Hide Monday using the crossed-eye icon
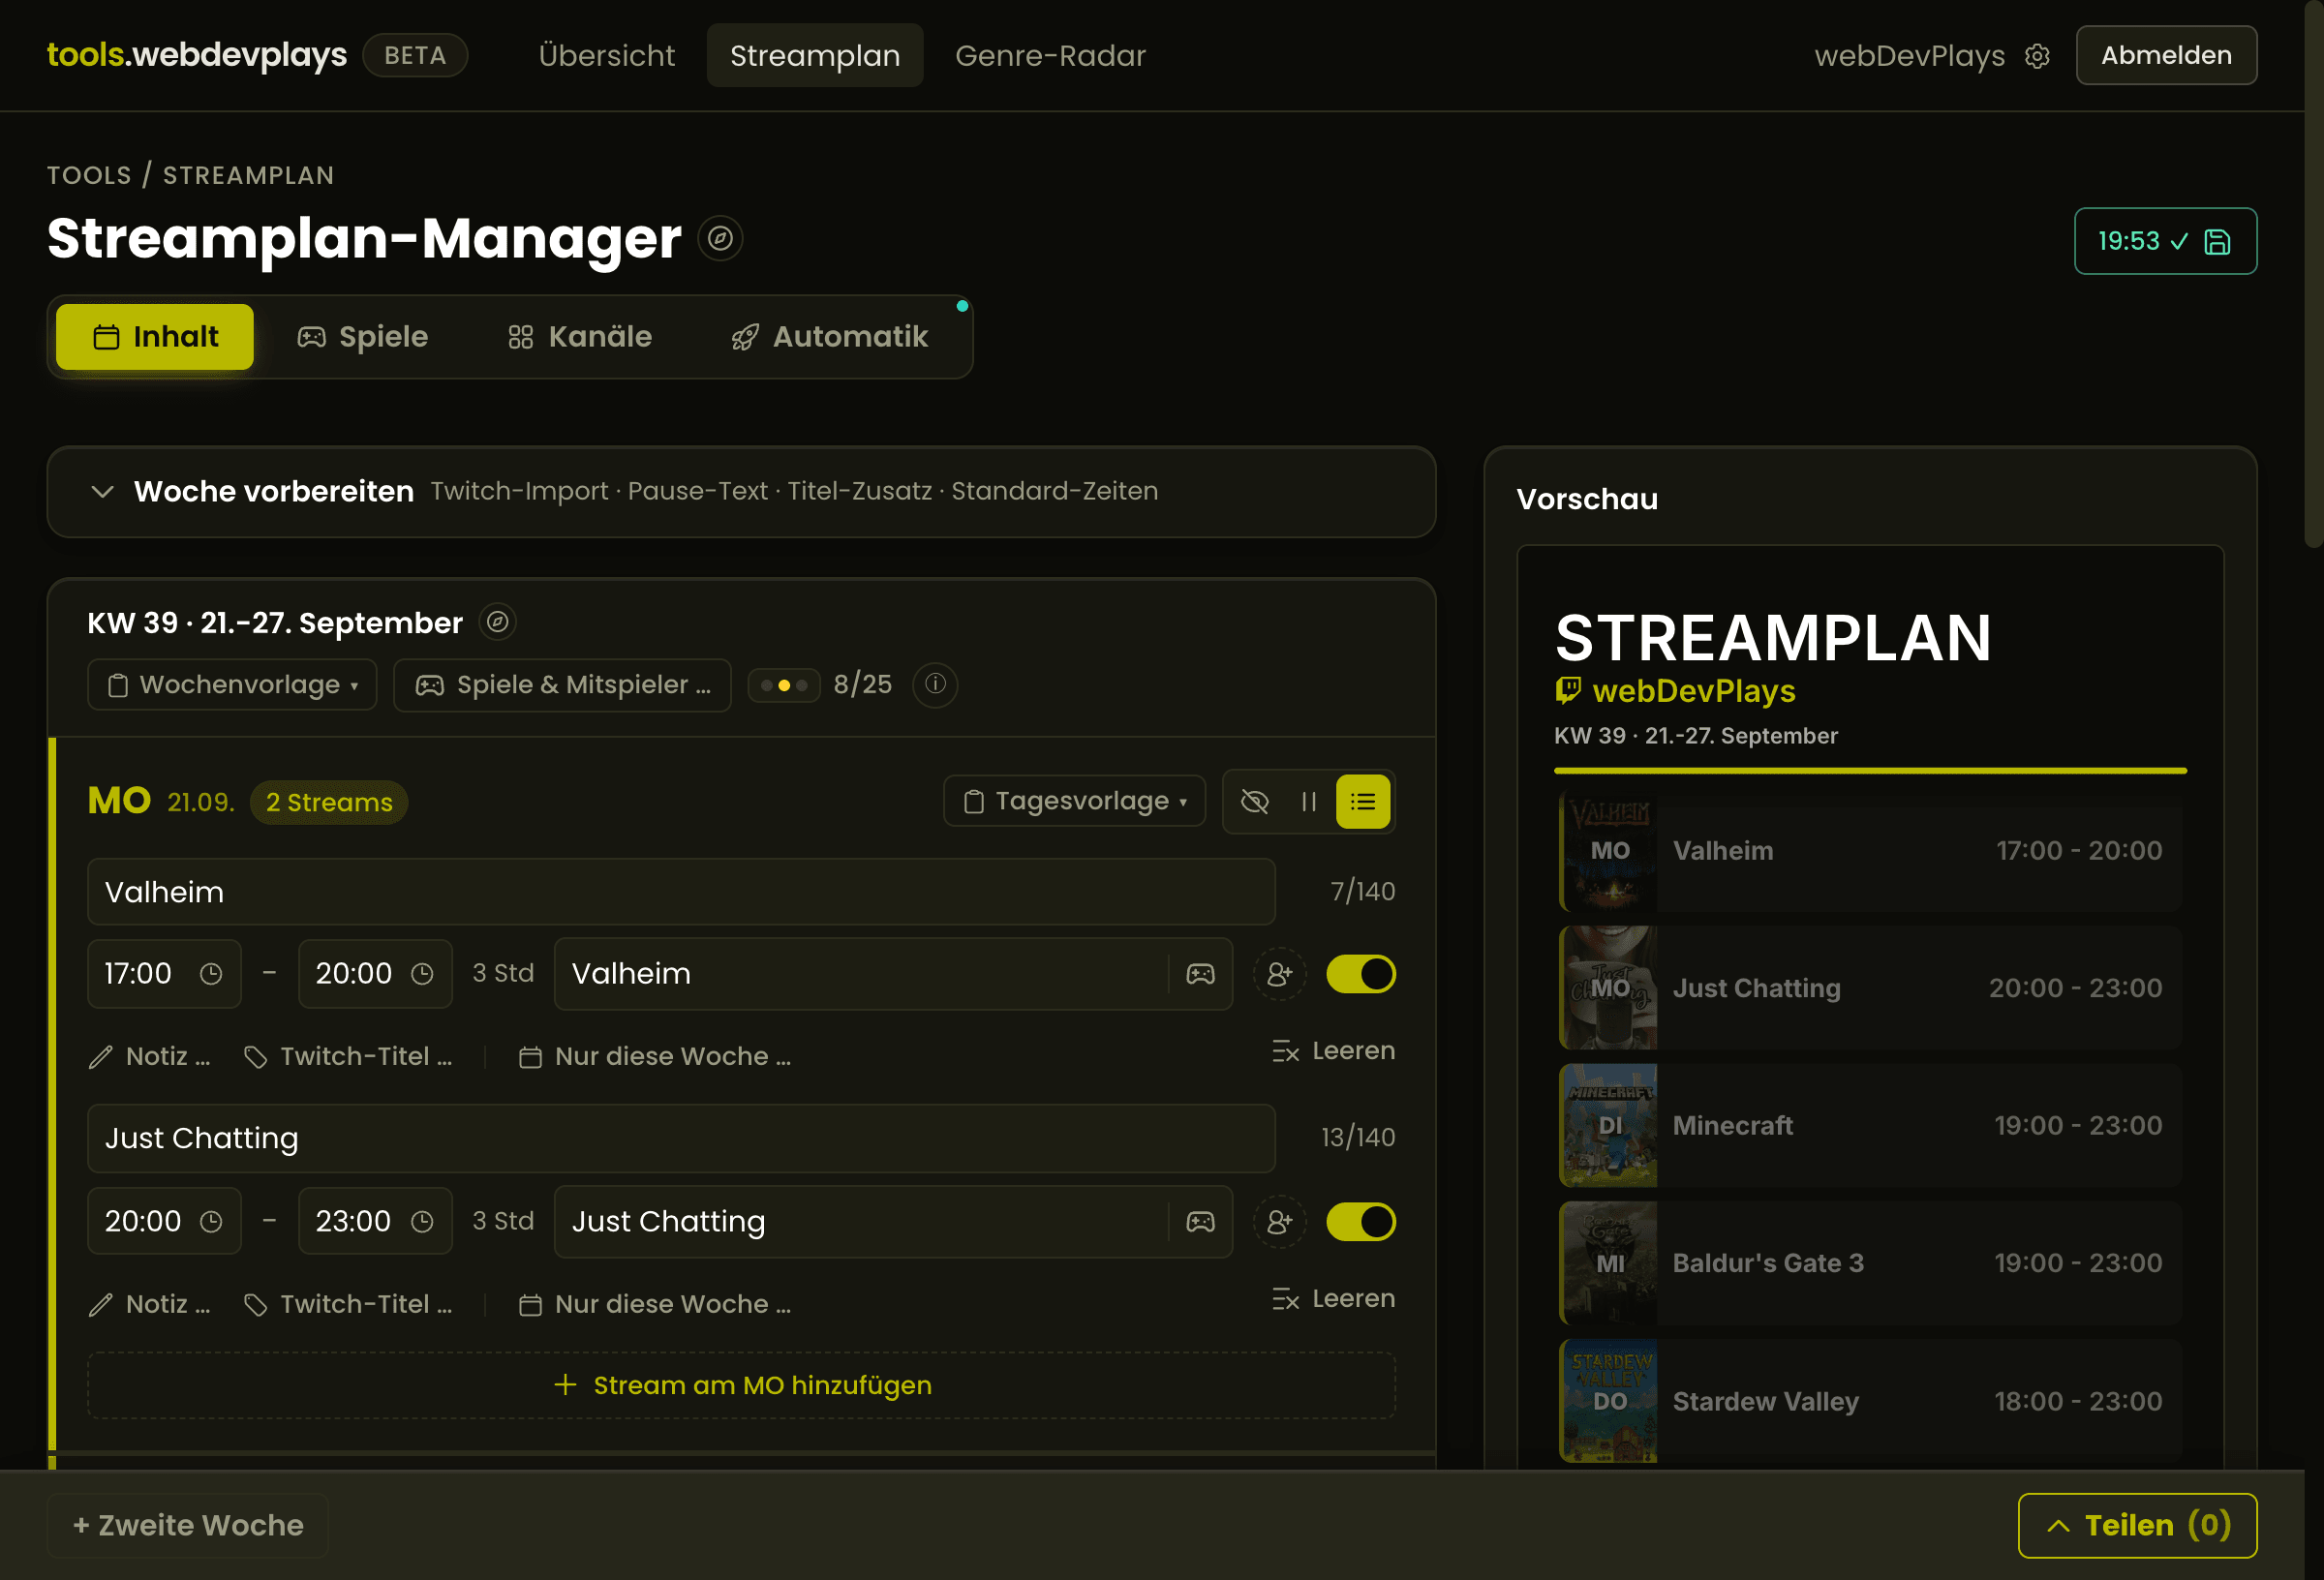 [x=1254, y=802]
